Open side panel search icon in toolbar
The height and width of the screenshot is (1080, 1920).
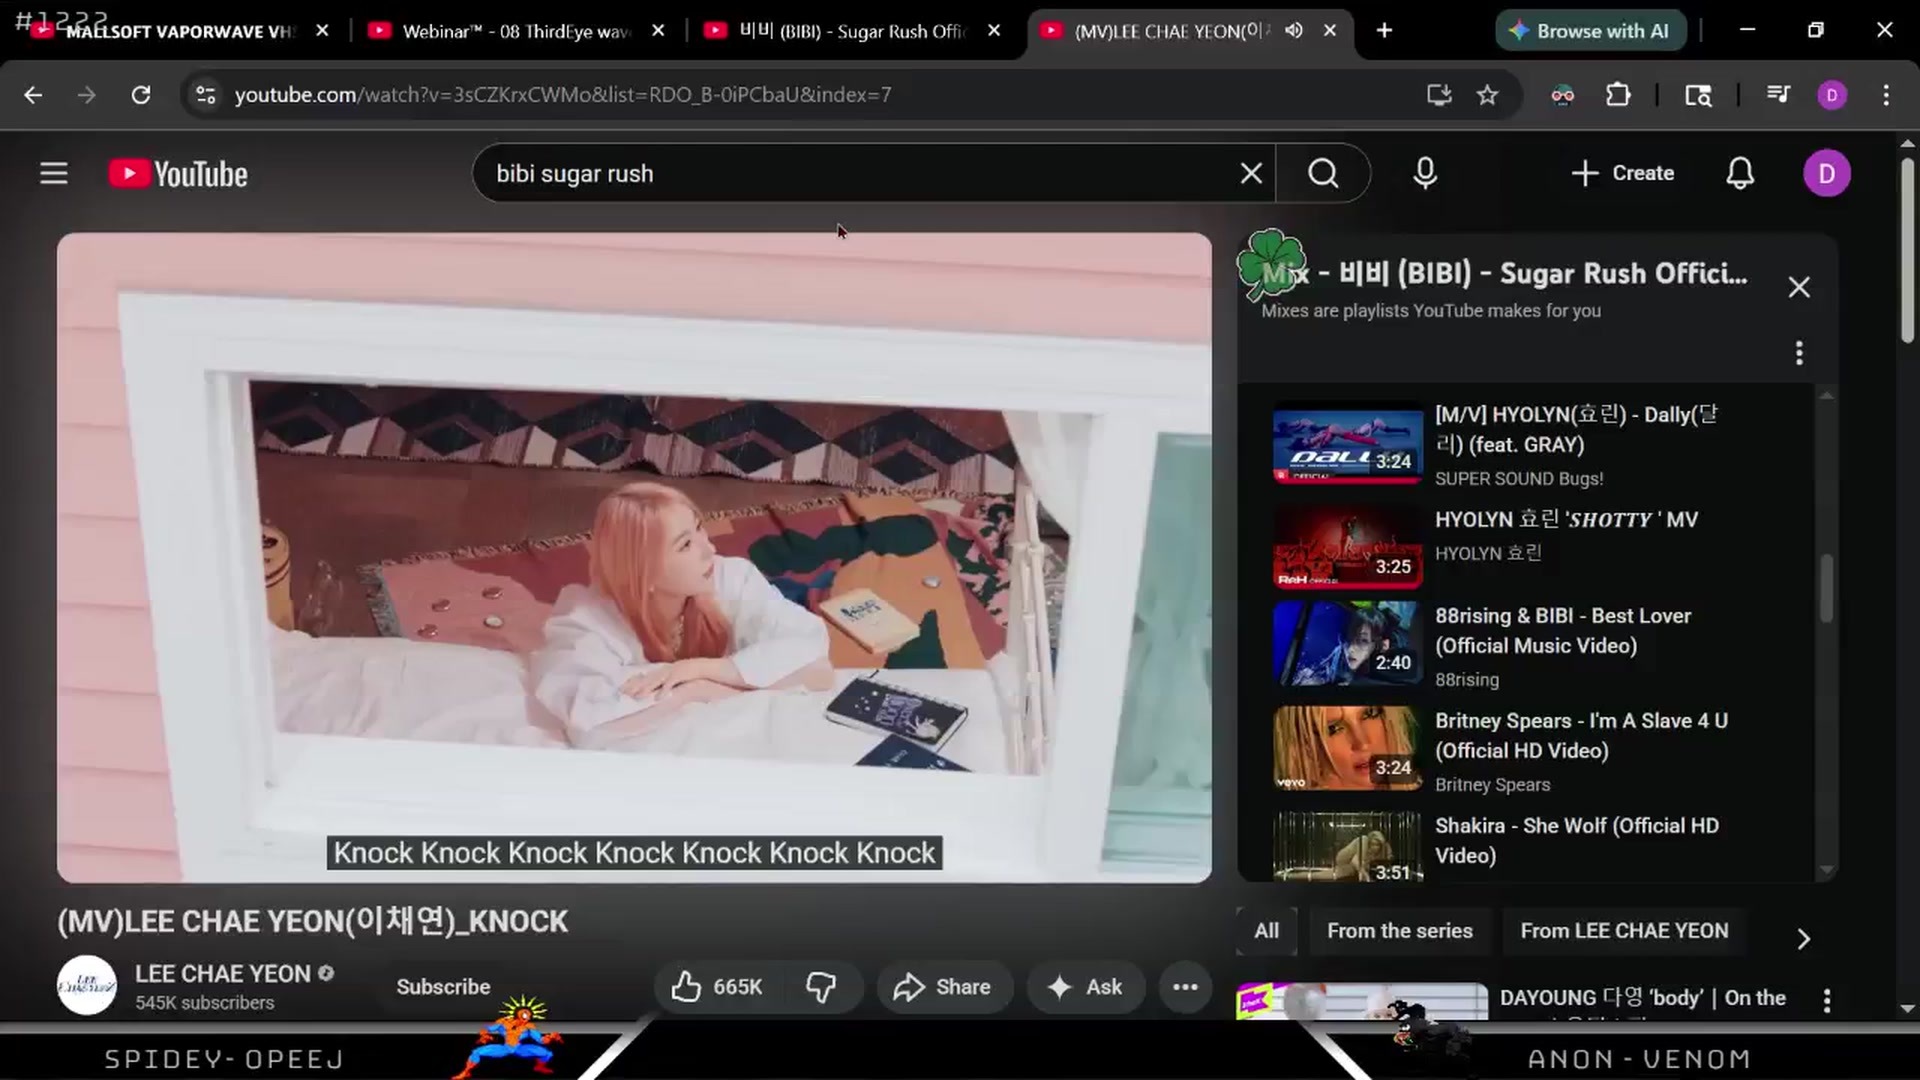click(x=1698, y=95)
